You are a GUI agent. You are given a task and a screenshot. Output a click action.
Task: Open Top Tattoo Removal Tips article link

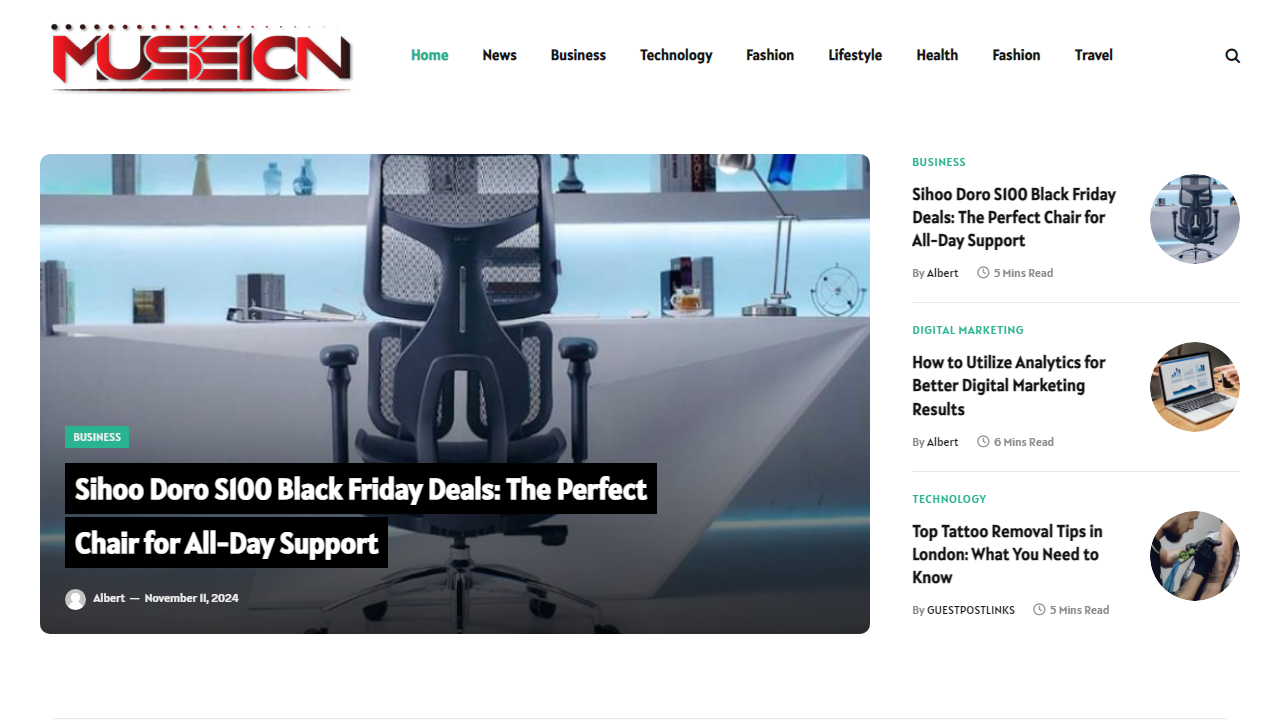(1007, 554)
